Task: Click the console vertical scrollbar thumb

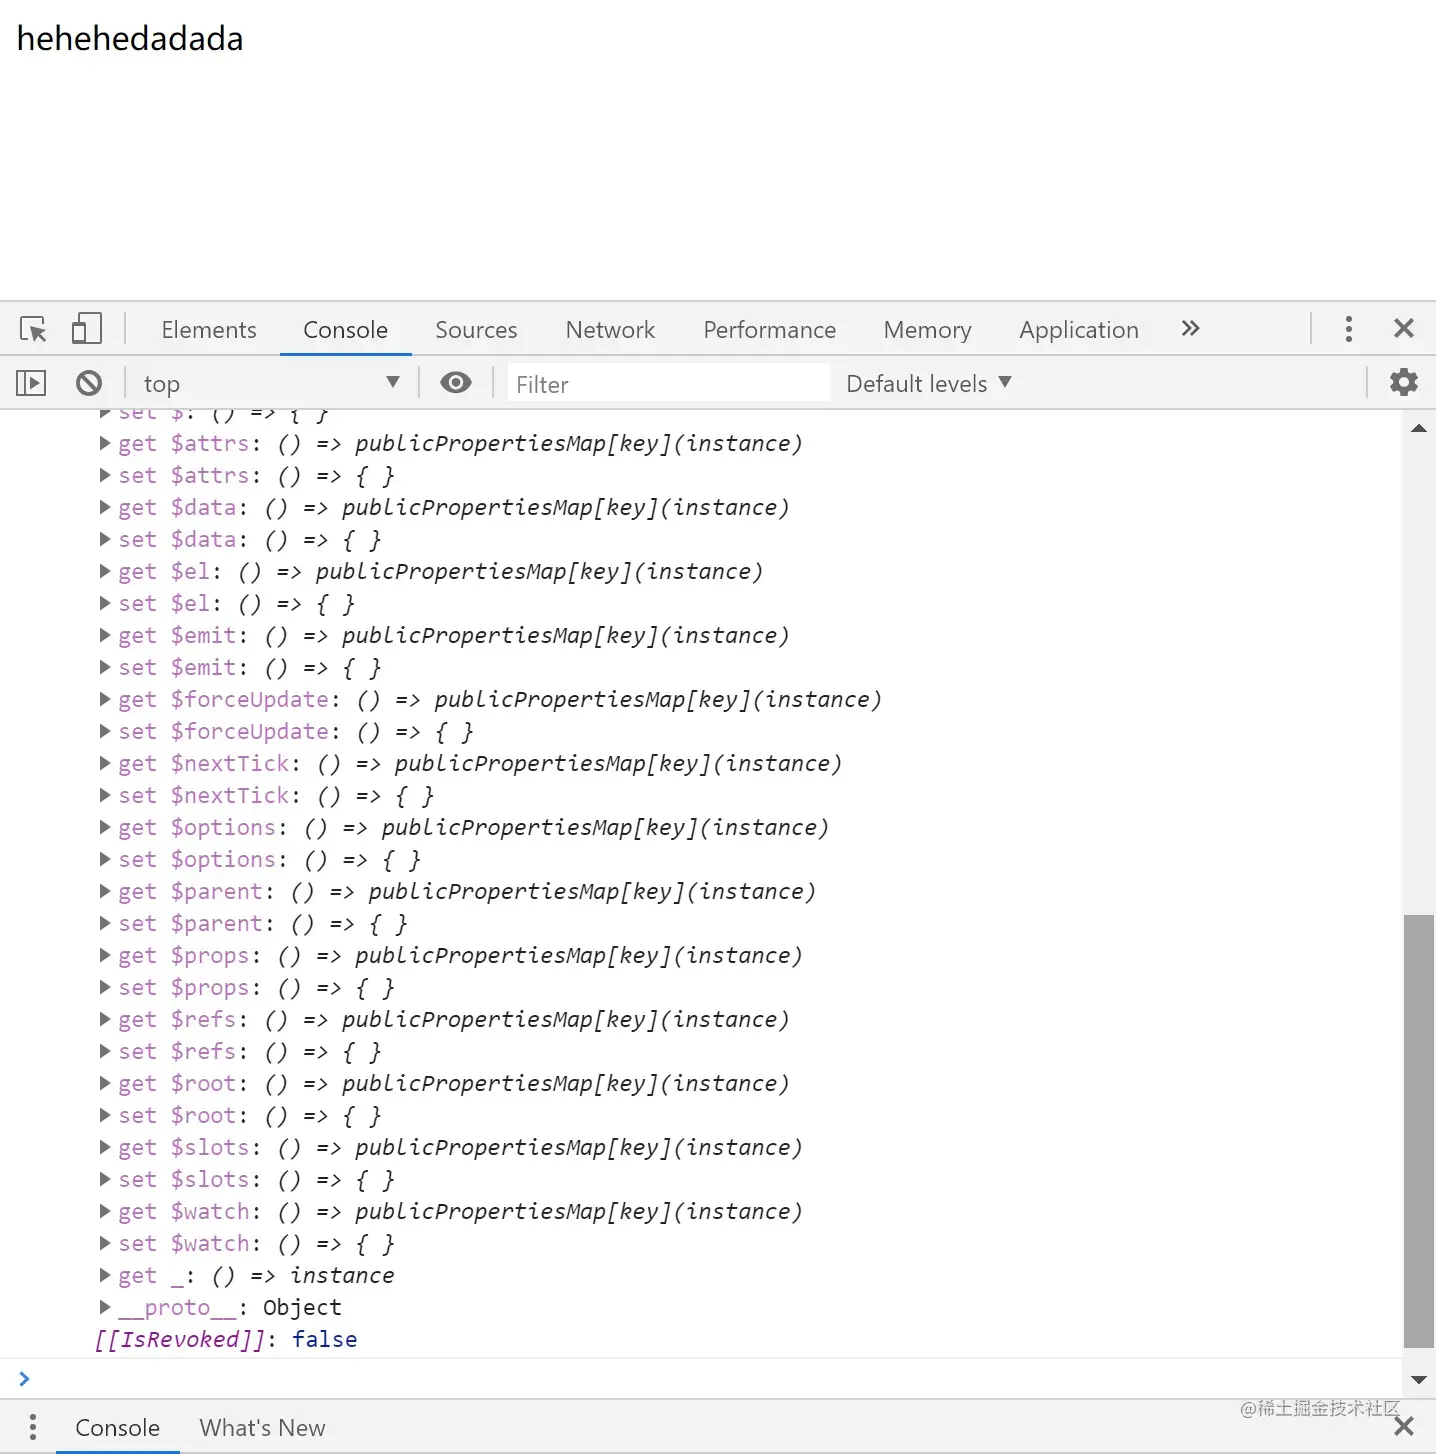Action: pyautogui.click(x=1418, y=1131)
